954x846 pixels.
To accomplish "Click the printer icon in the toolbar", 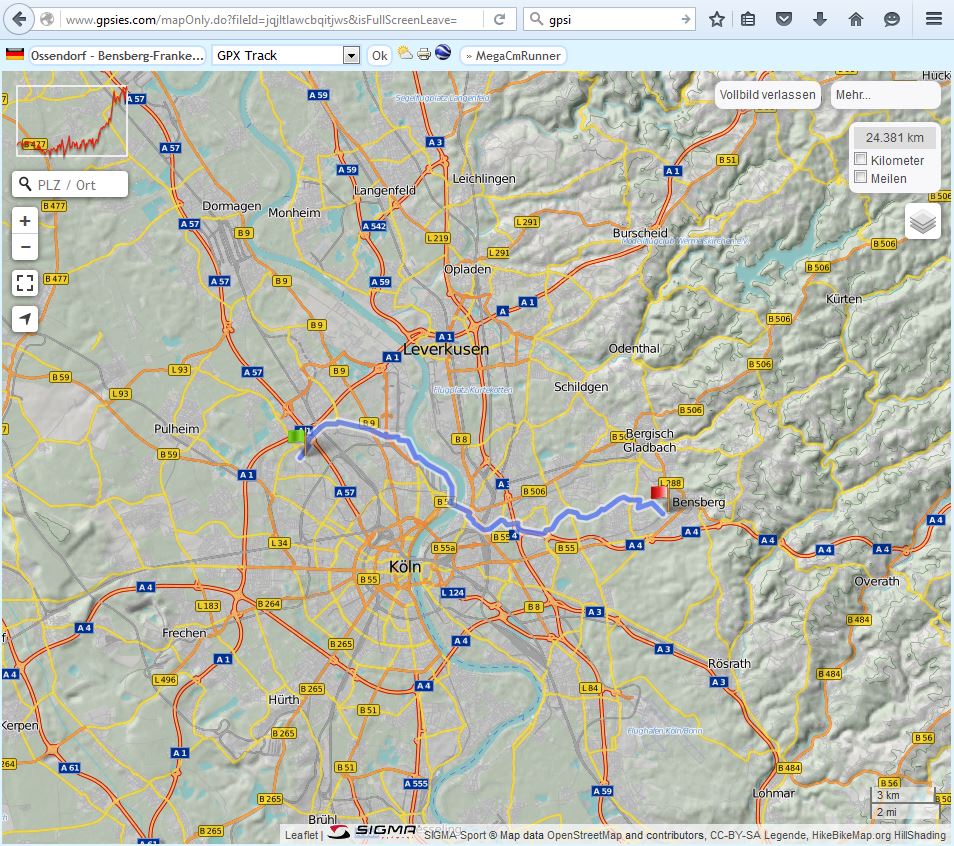I will pos(424,54).
